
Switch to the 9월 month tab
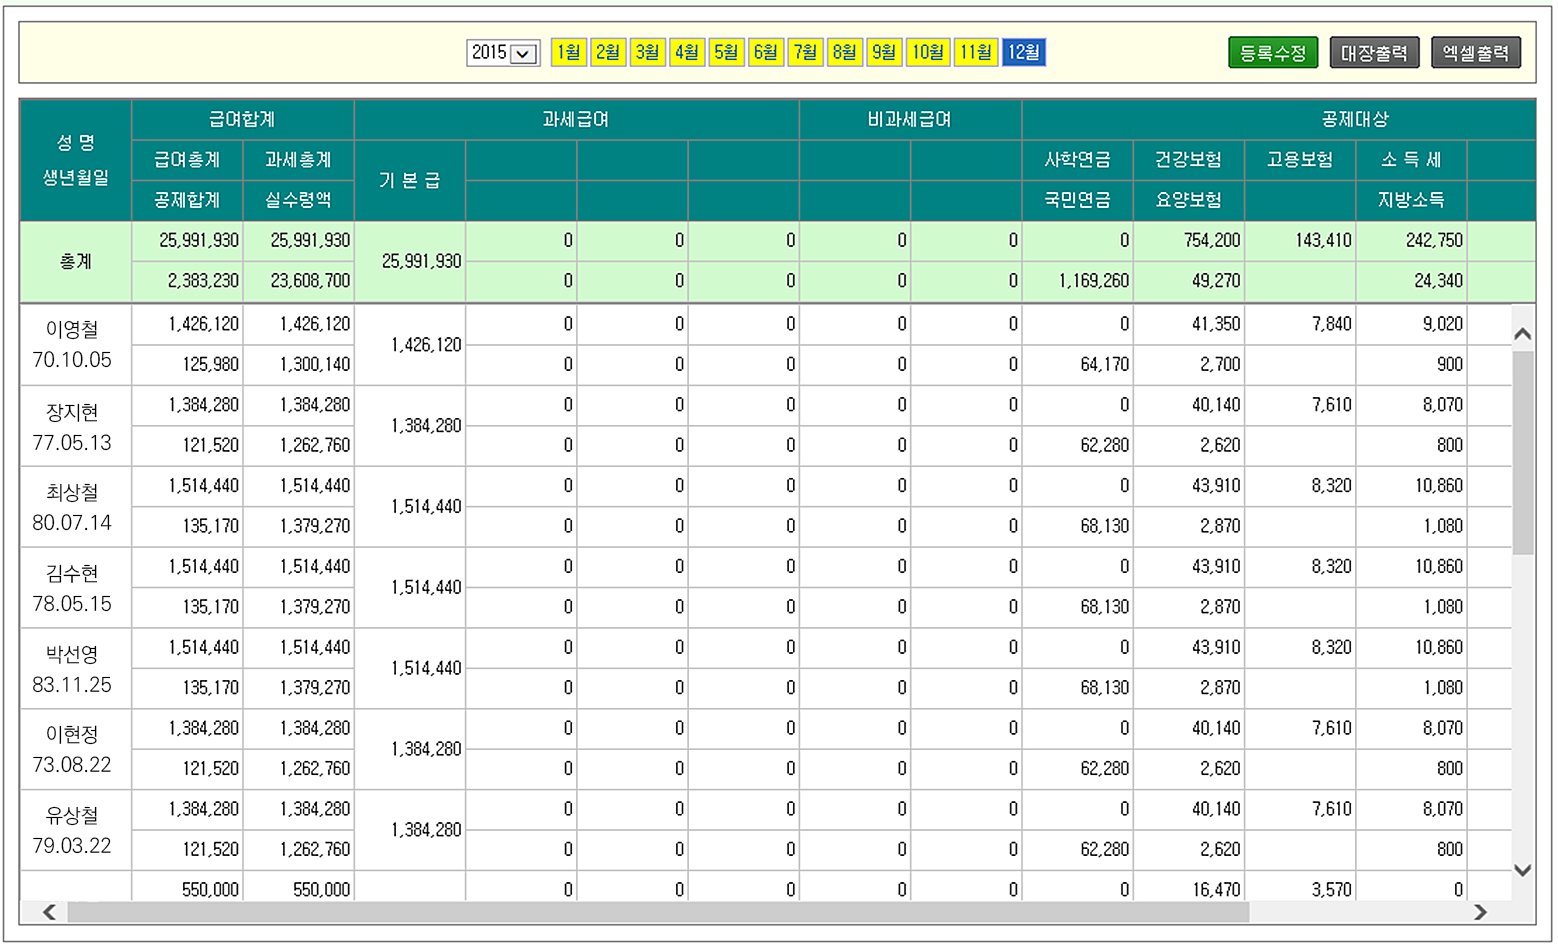click(x=884, y=52)
